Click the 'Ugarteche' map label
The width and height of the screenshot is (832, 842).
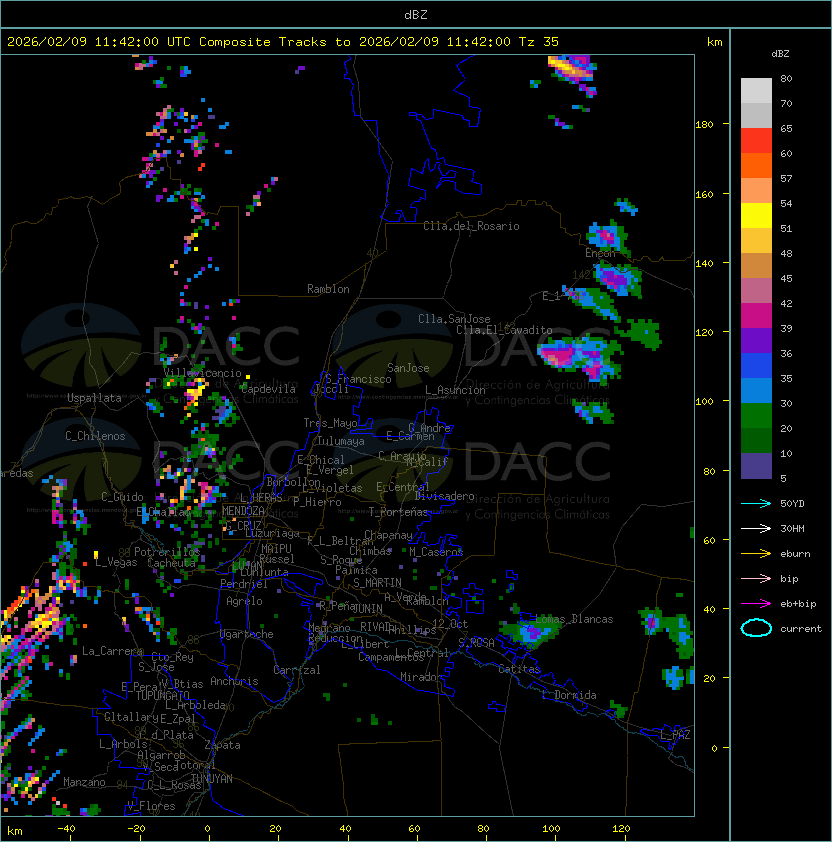247,634
